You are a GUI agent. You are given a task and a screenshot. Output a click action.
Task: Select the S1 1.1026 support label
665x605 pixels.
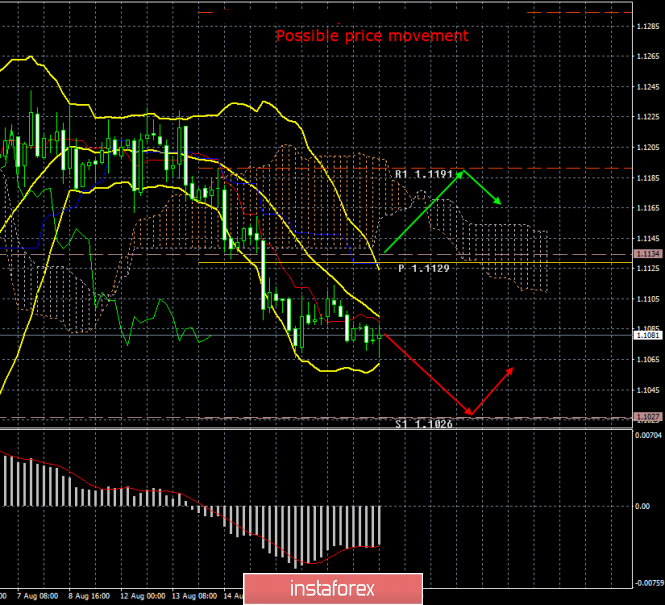(x=424, y=424)
